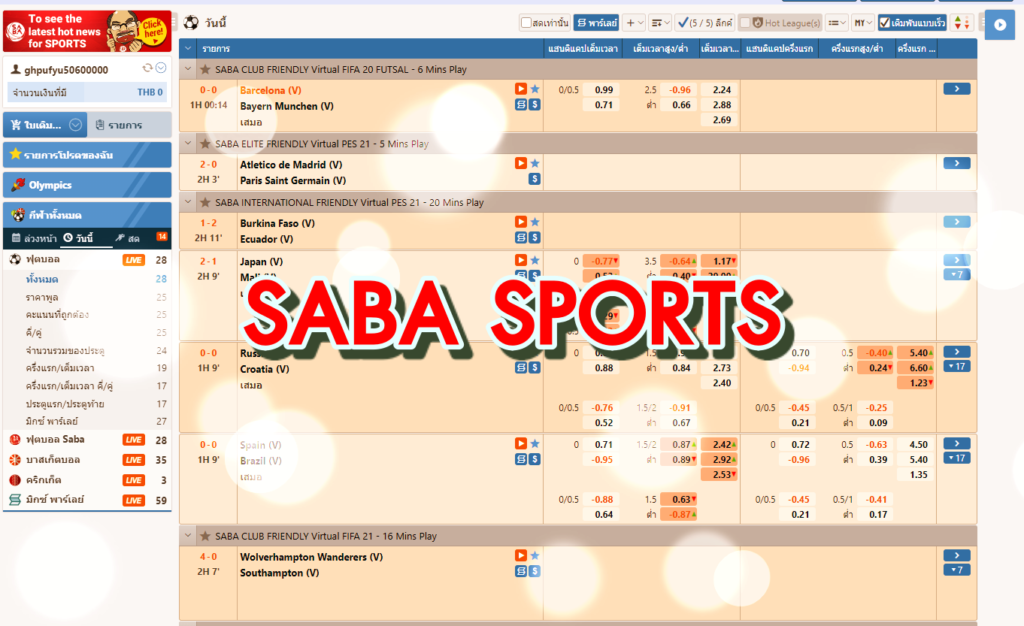Open stats icon for Bayern Munchen row

pyautogui.click(x=520, y=104)
